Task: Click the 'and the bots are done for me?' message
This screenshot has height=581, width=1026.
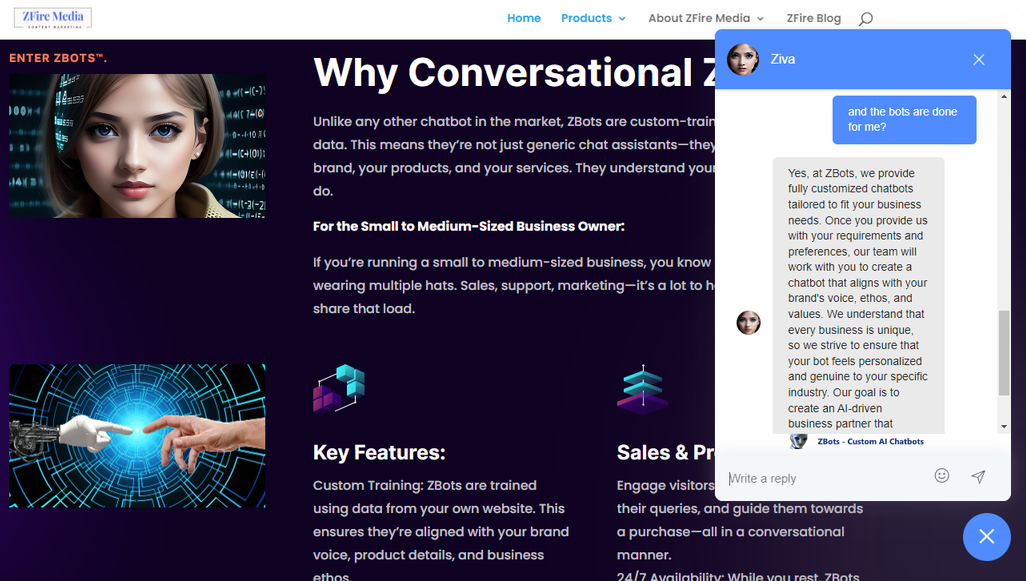Action: point(904,120)
